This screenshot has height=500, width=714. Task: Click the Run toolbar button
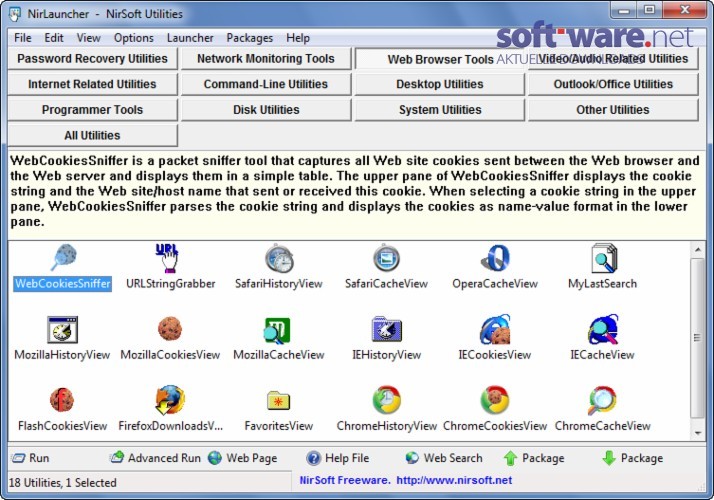point(30,458)
